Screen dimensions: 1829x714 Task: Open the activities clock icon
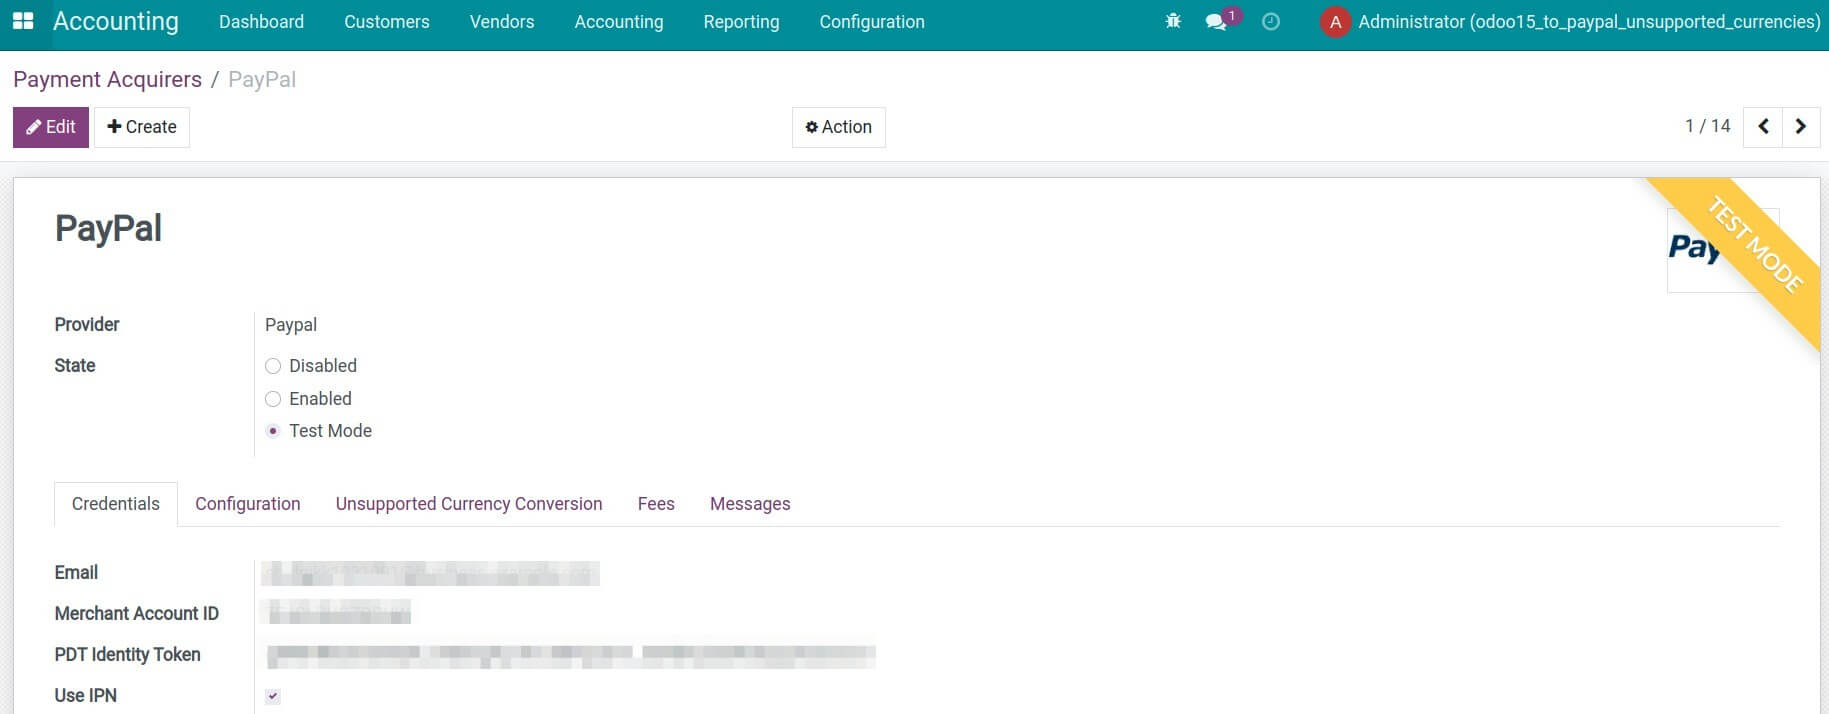(1271, 21)
